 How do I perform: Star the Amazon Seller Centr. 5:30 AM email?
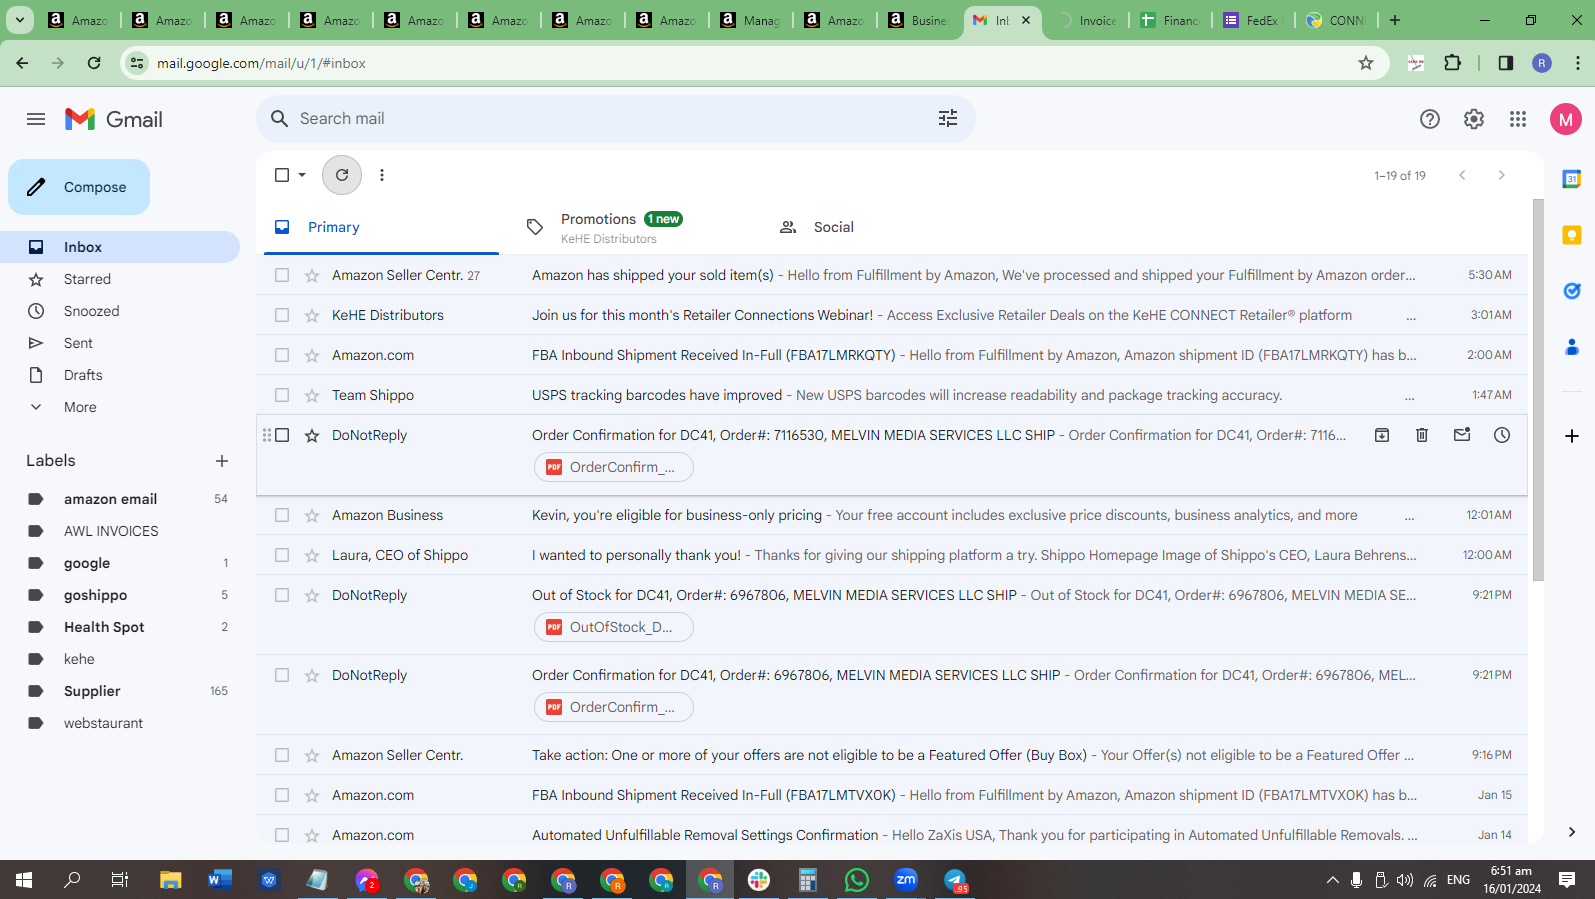(312, 275)
